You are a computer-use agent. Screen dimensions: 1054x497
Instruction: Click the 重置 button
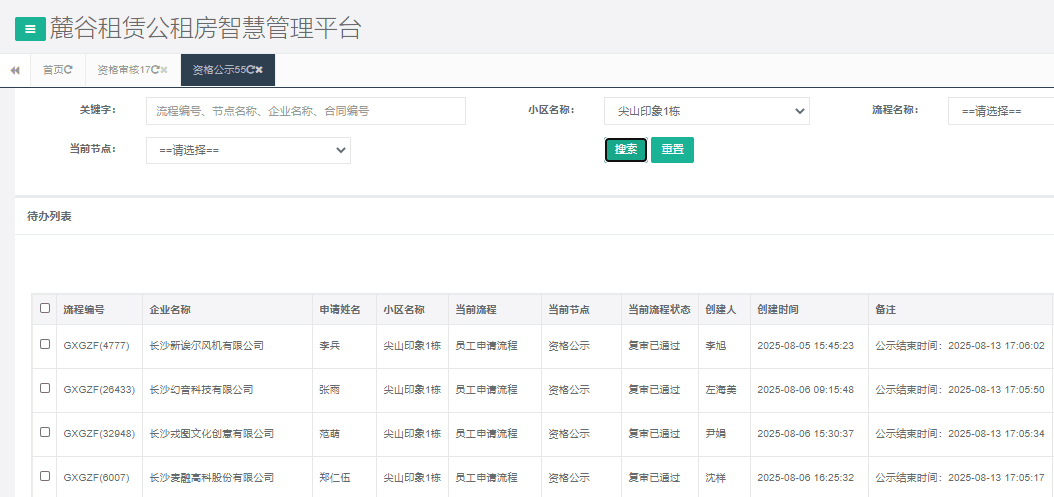[x=672, y=149]
